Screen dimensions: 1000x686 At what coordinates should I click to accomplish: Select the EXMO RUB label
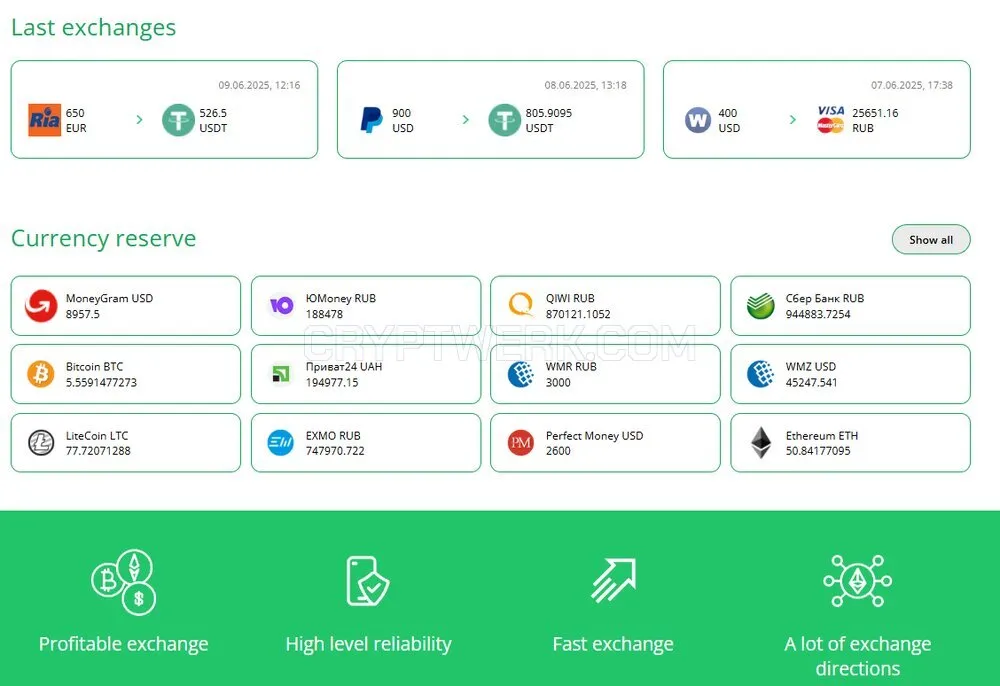pyautogui.click(x=333, y=435)
